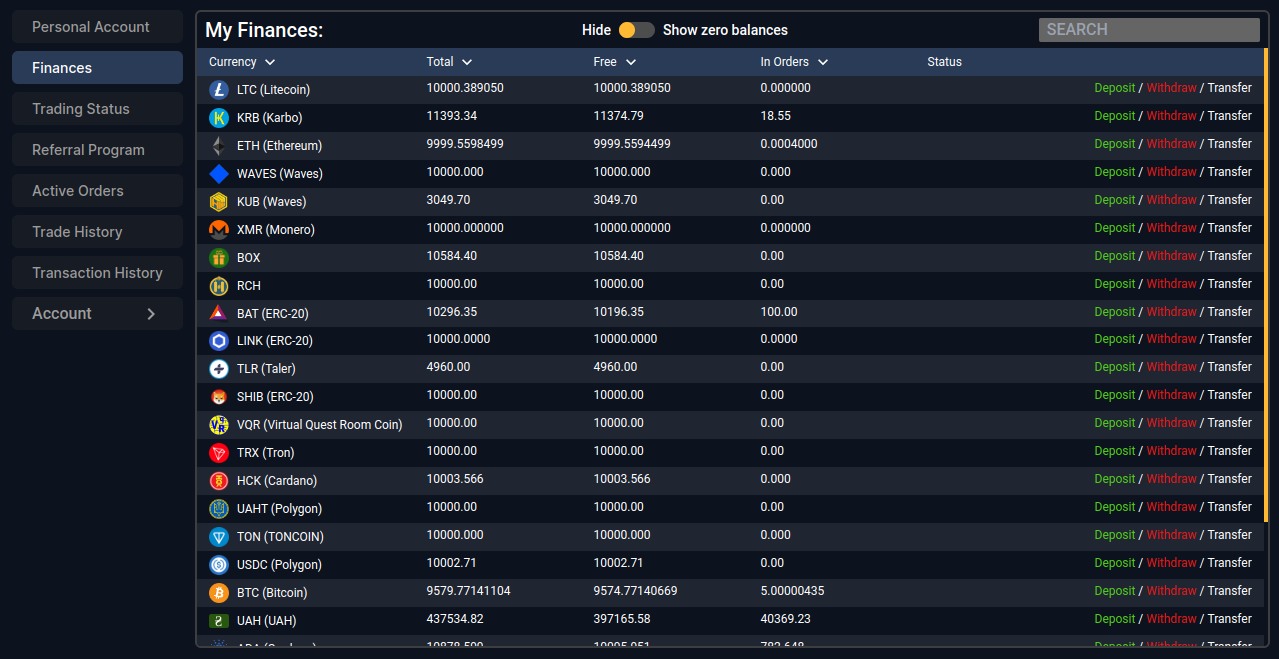Click Transfer for WAVES (Waves)
This screenshot has height=659, width=1279.
1229,172
